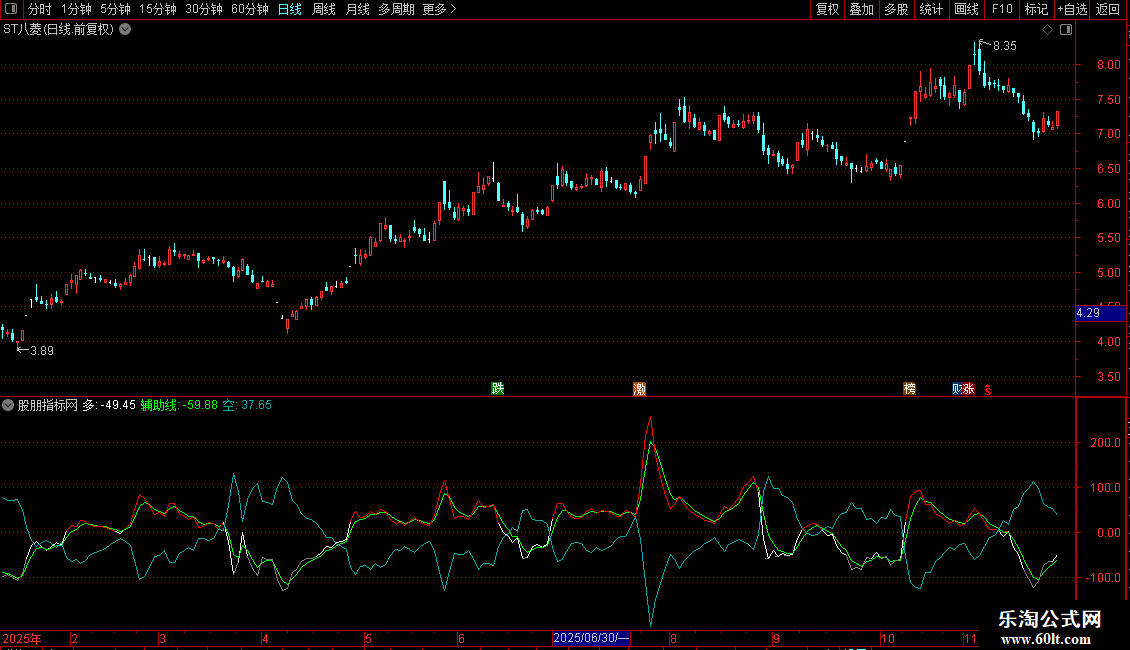Click the 4.29 price axis tag
This screenshot has height=650, width=1130.
[1100, 313]
